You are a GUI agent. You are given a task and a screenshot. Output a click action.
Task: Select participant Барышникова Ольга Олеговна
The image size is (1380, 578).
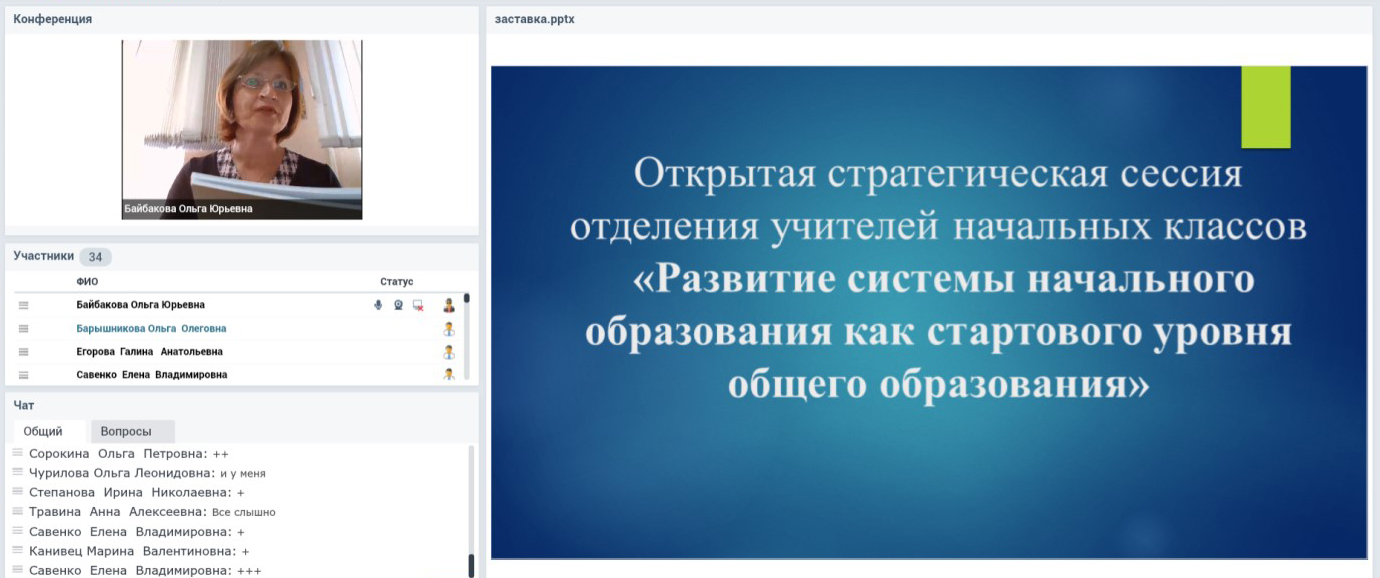[151, 328]
